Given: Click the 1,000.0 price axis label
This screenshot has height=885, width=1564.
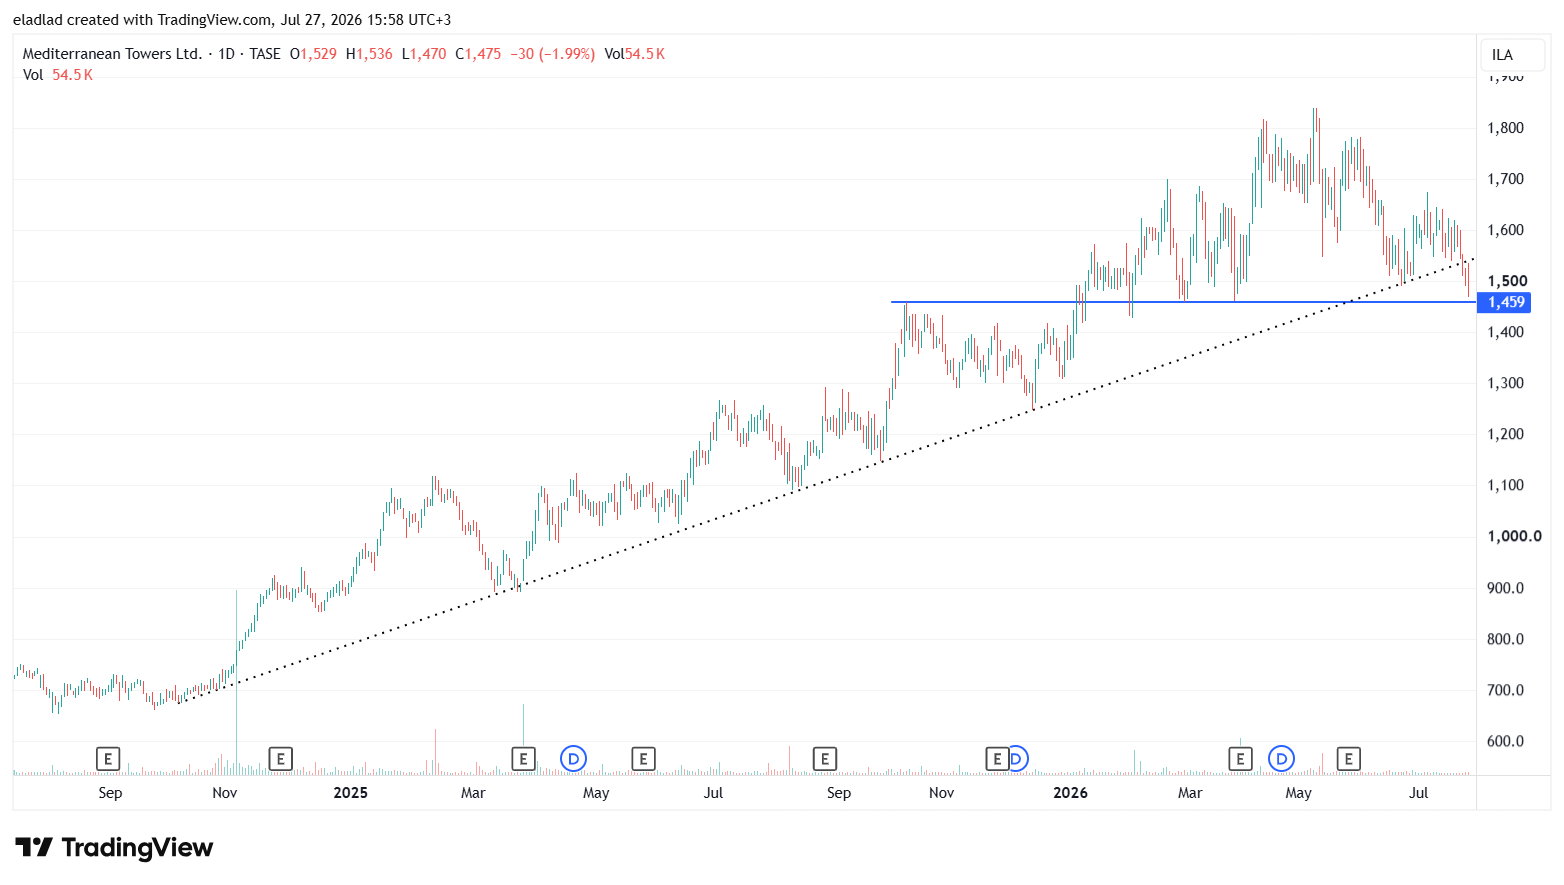Looking at the screenshot, I should pyautogui.click(x=1514, y=536).
